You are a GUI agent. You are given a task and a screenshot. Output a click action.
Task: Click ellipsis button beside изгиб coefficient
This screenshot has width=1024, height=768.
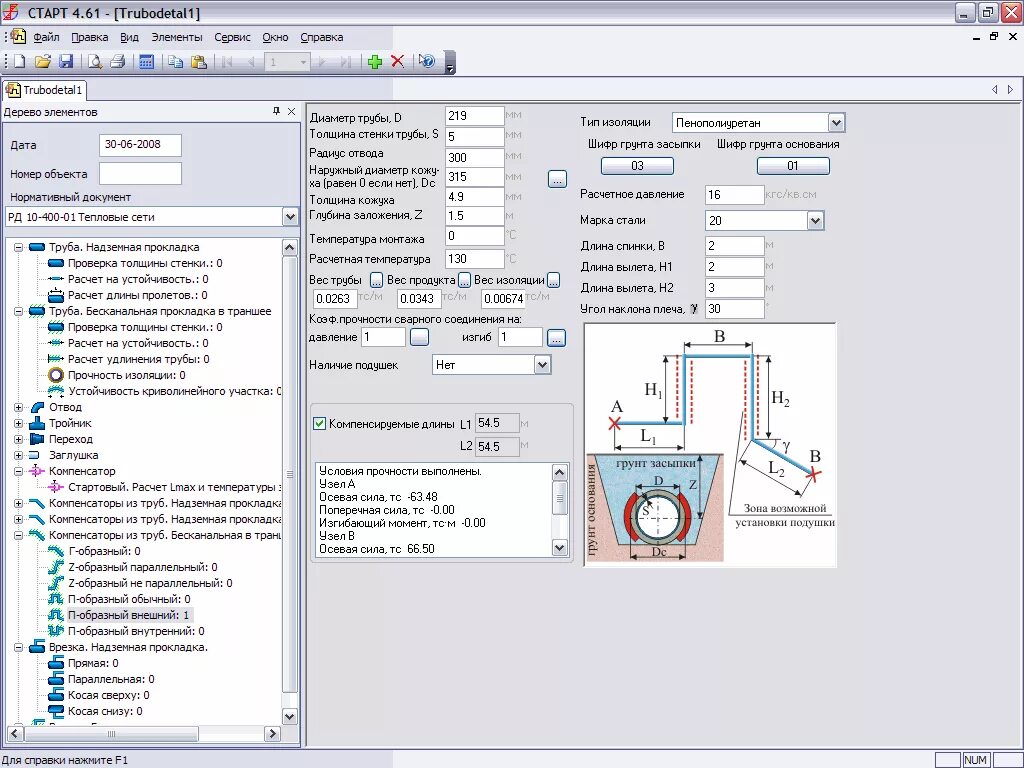point(556,338)
